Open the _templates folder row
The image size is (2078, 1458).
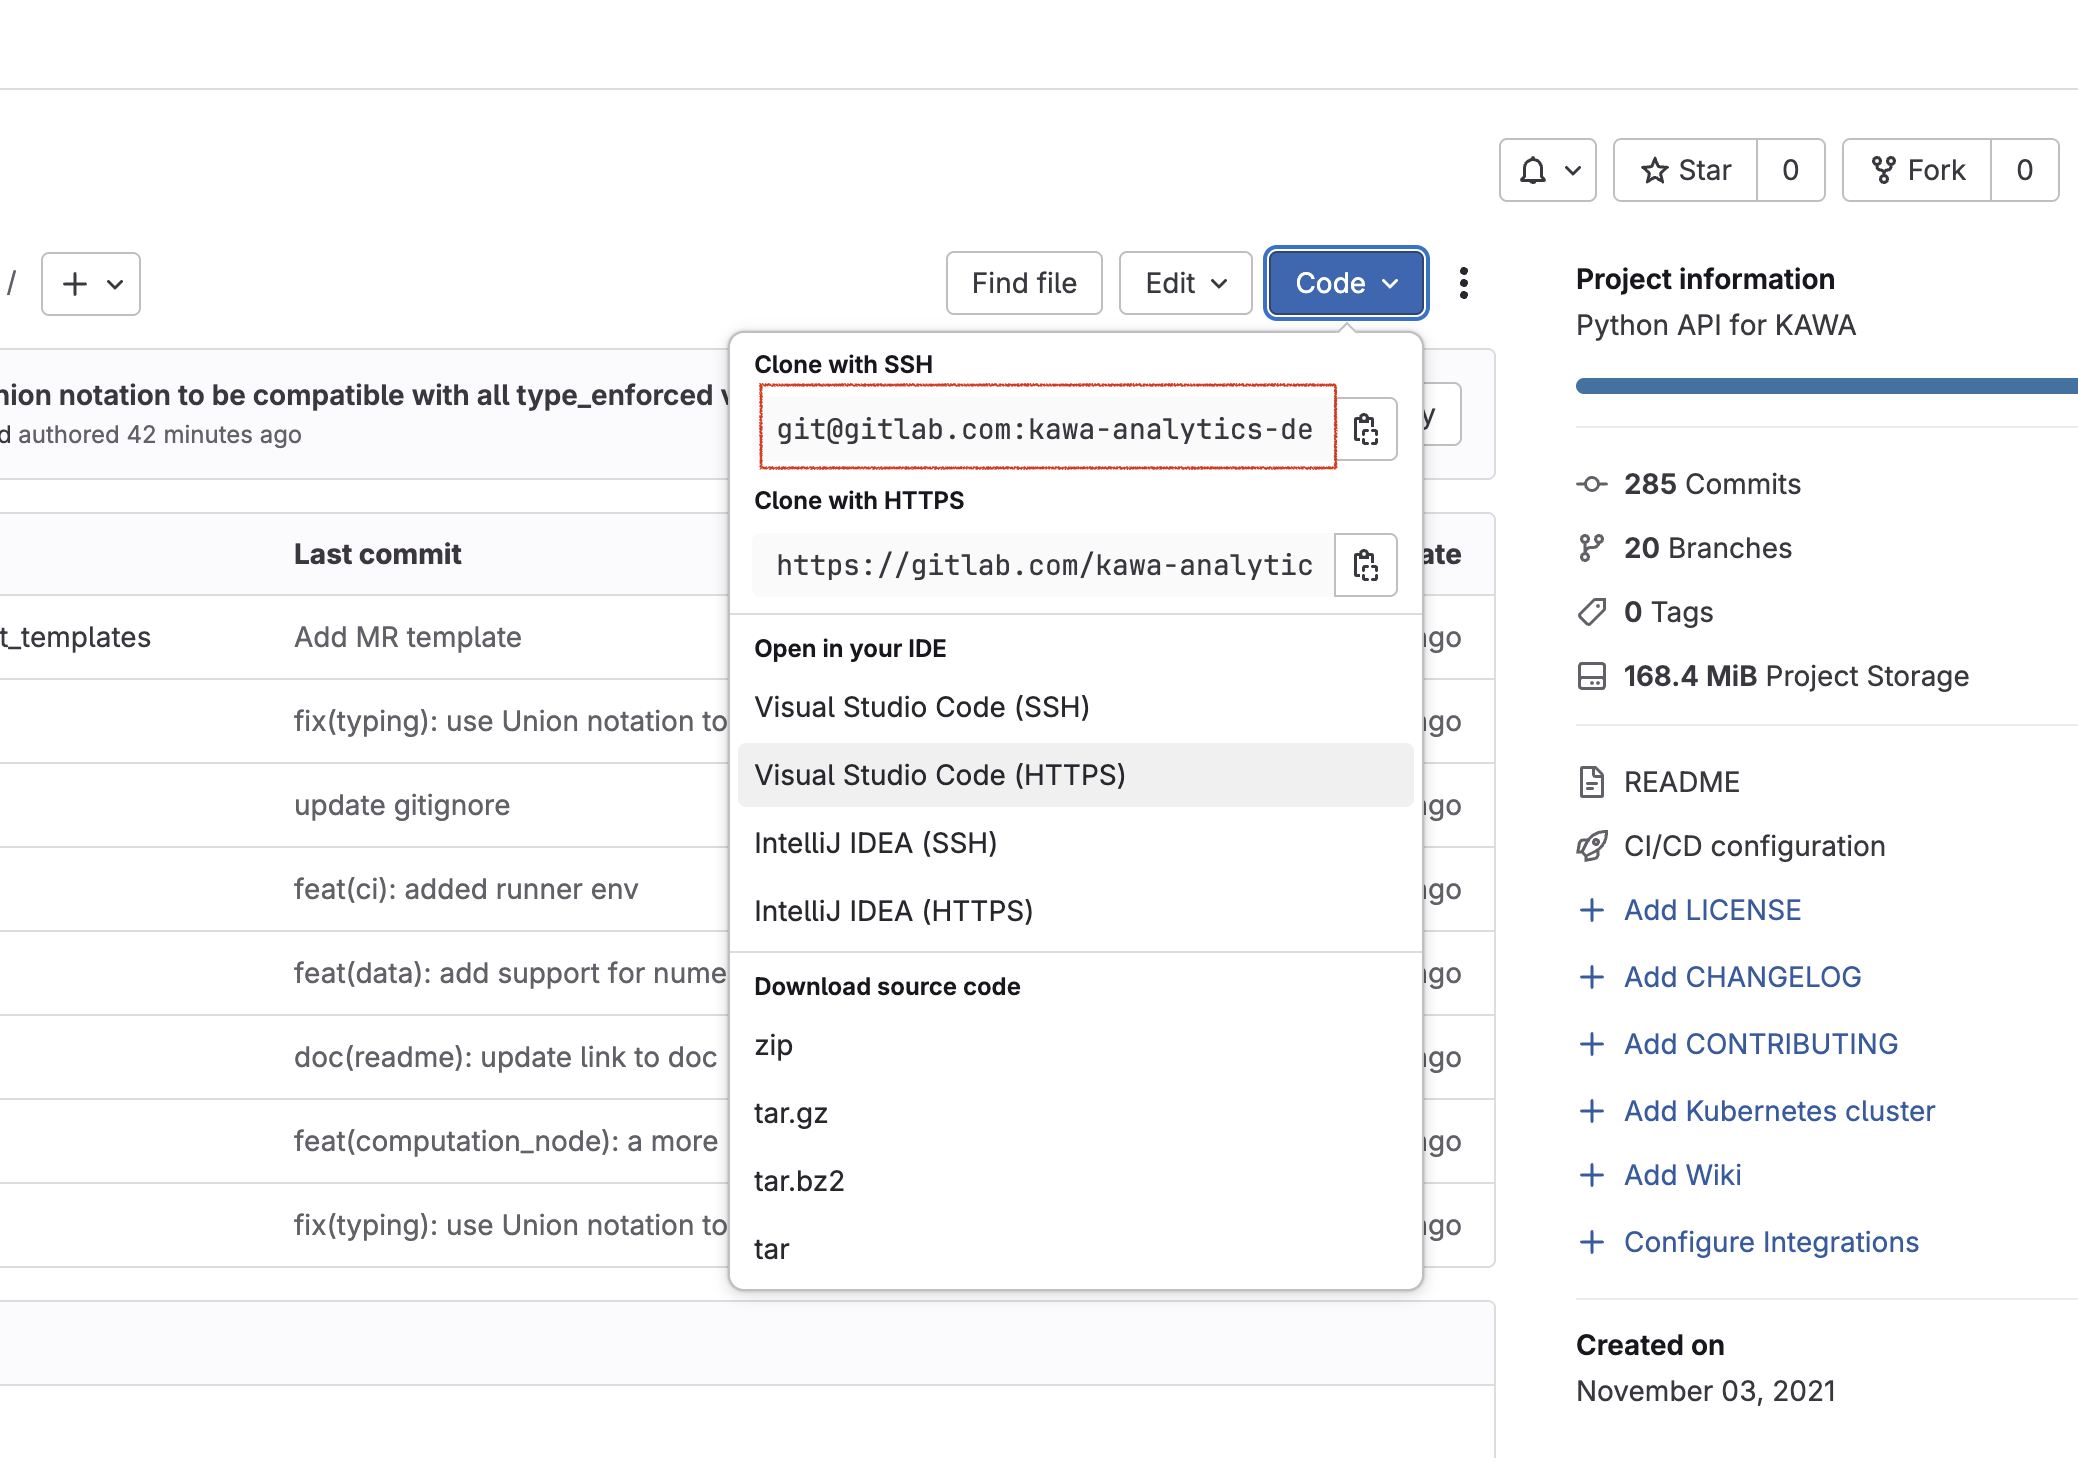[75, 637]
